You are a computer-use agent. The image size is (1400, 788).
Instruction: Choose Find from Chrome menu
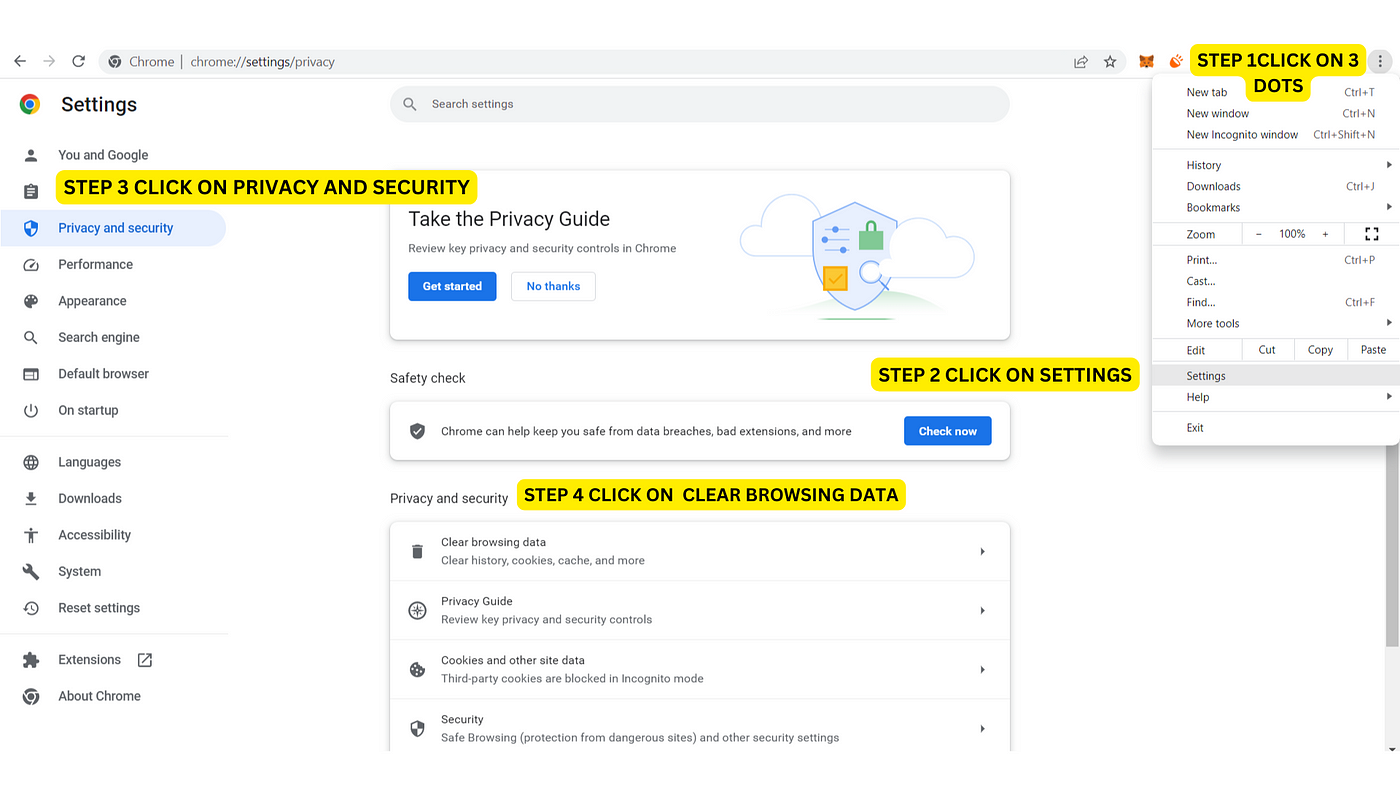1275,302
